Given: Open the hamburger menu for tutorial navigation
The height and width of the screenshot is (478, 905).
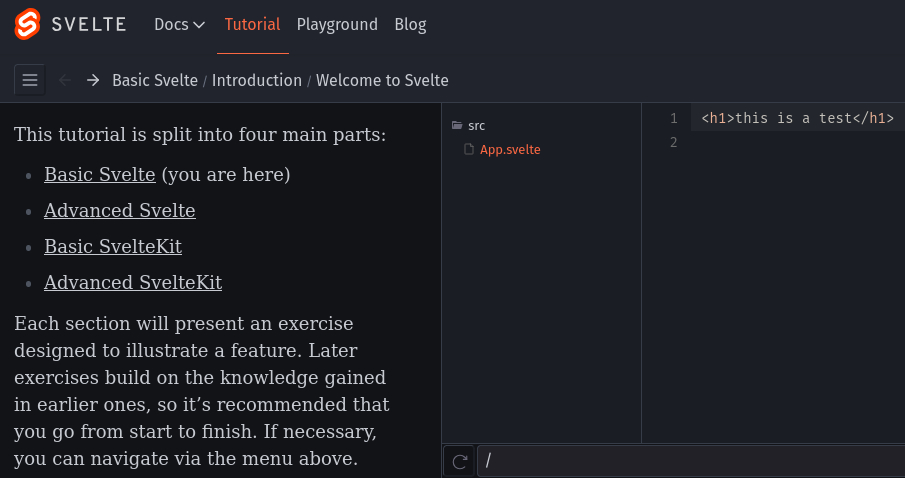Looking at the screenshot, I should tap(30, 80).
